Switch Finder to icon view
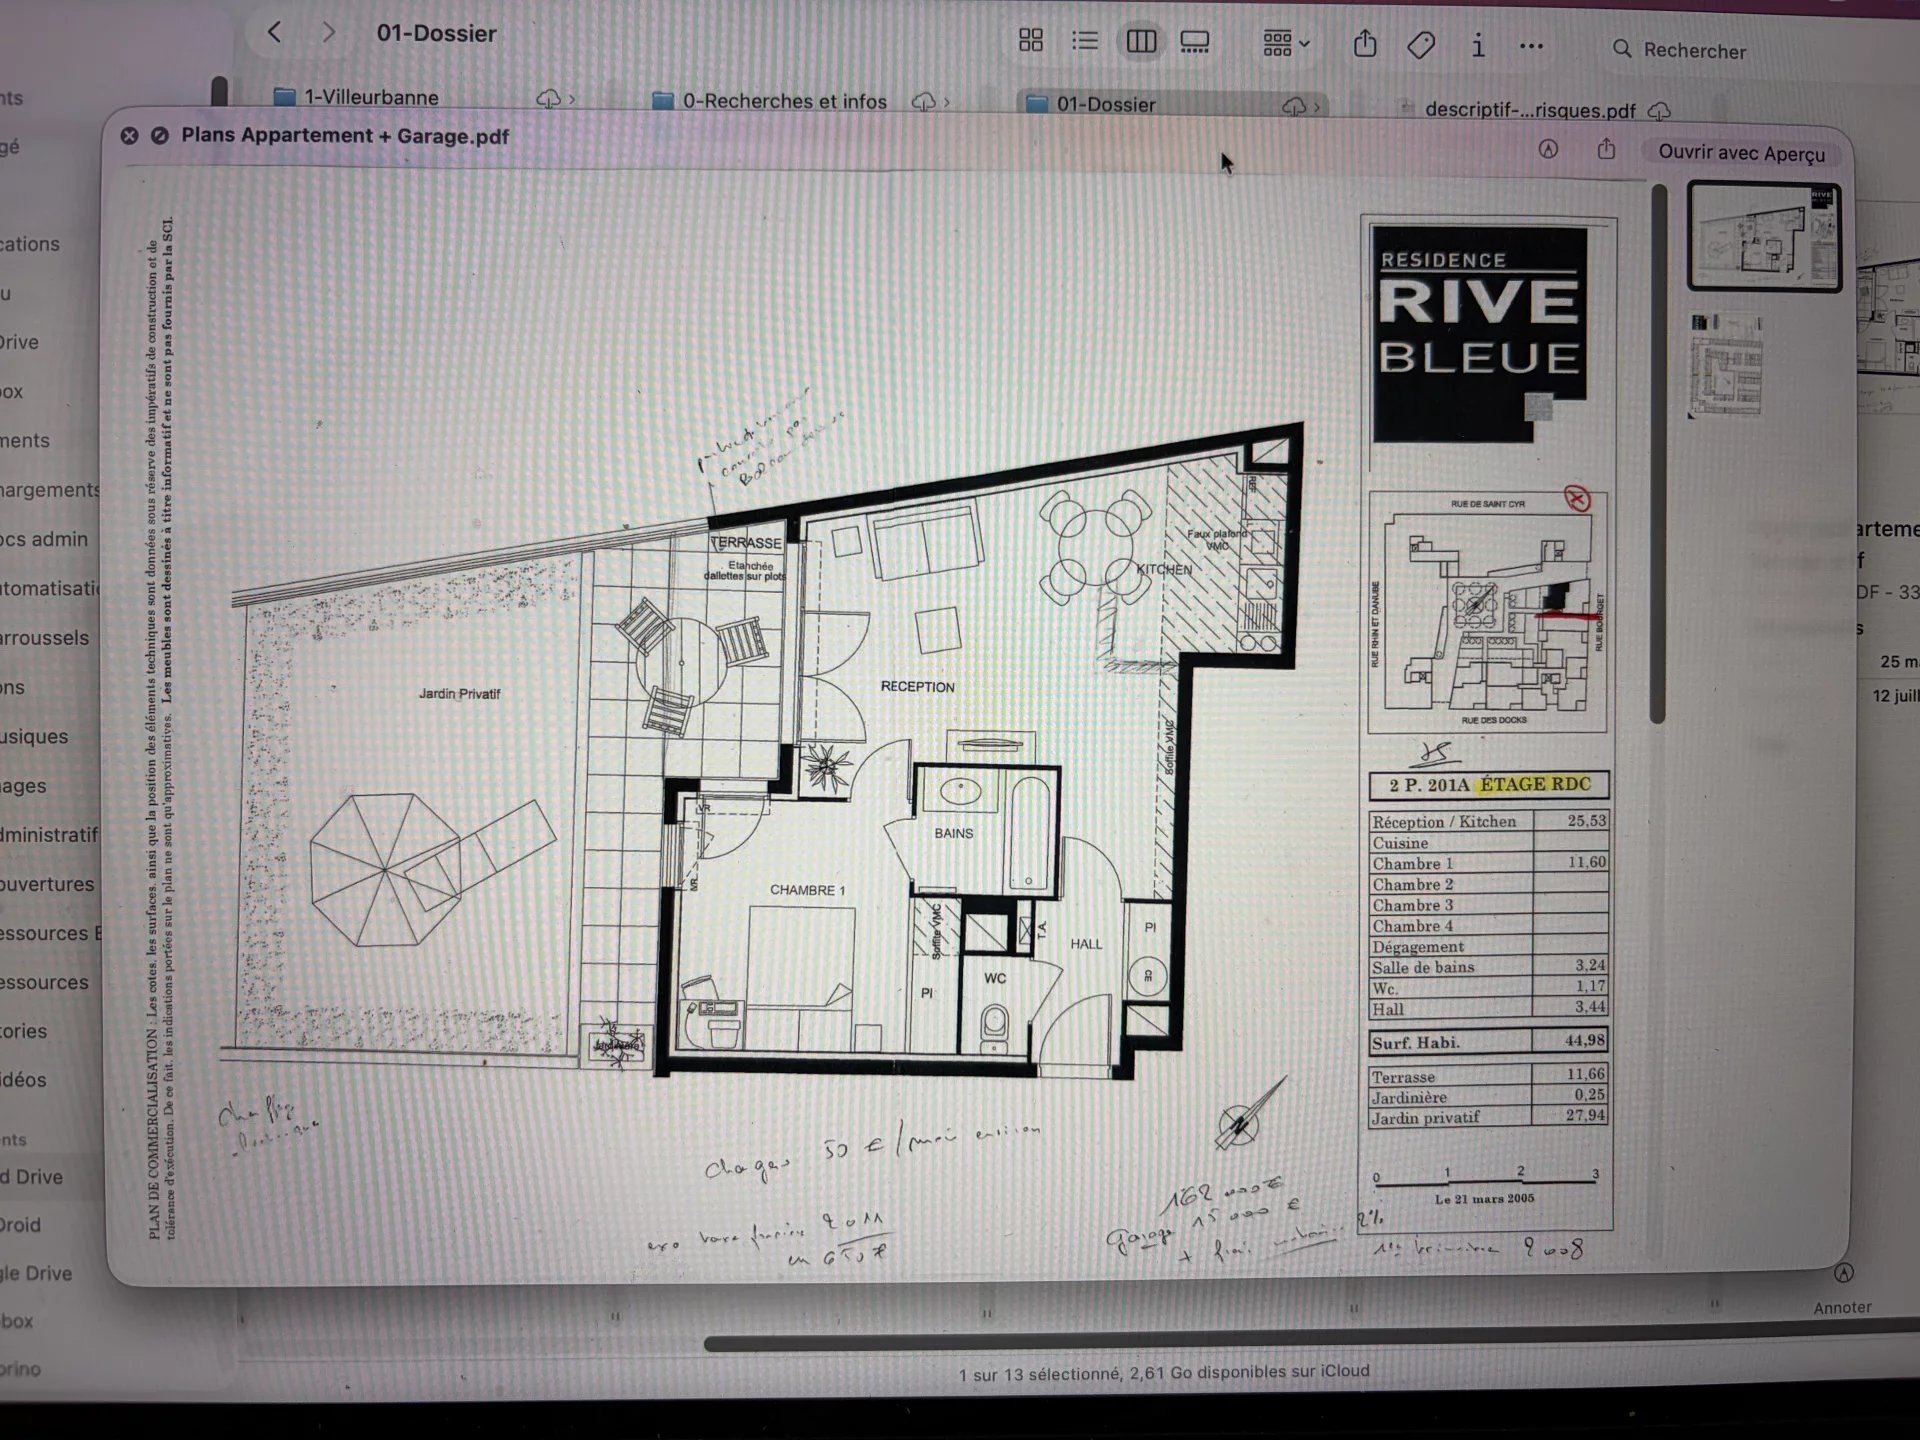The width and height of the screenshot is (1920, 1440). (1030, 41)
